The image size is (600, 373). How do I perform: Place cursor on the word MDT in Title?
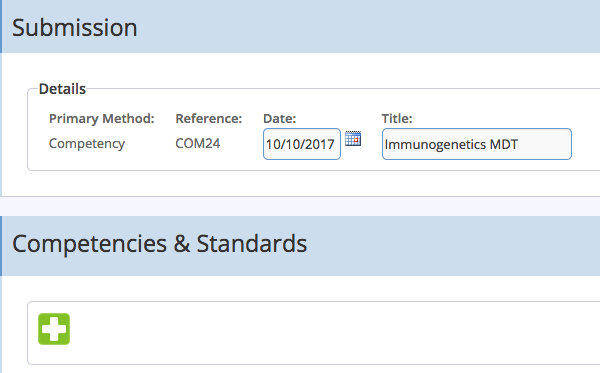tap(504, 144)
